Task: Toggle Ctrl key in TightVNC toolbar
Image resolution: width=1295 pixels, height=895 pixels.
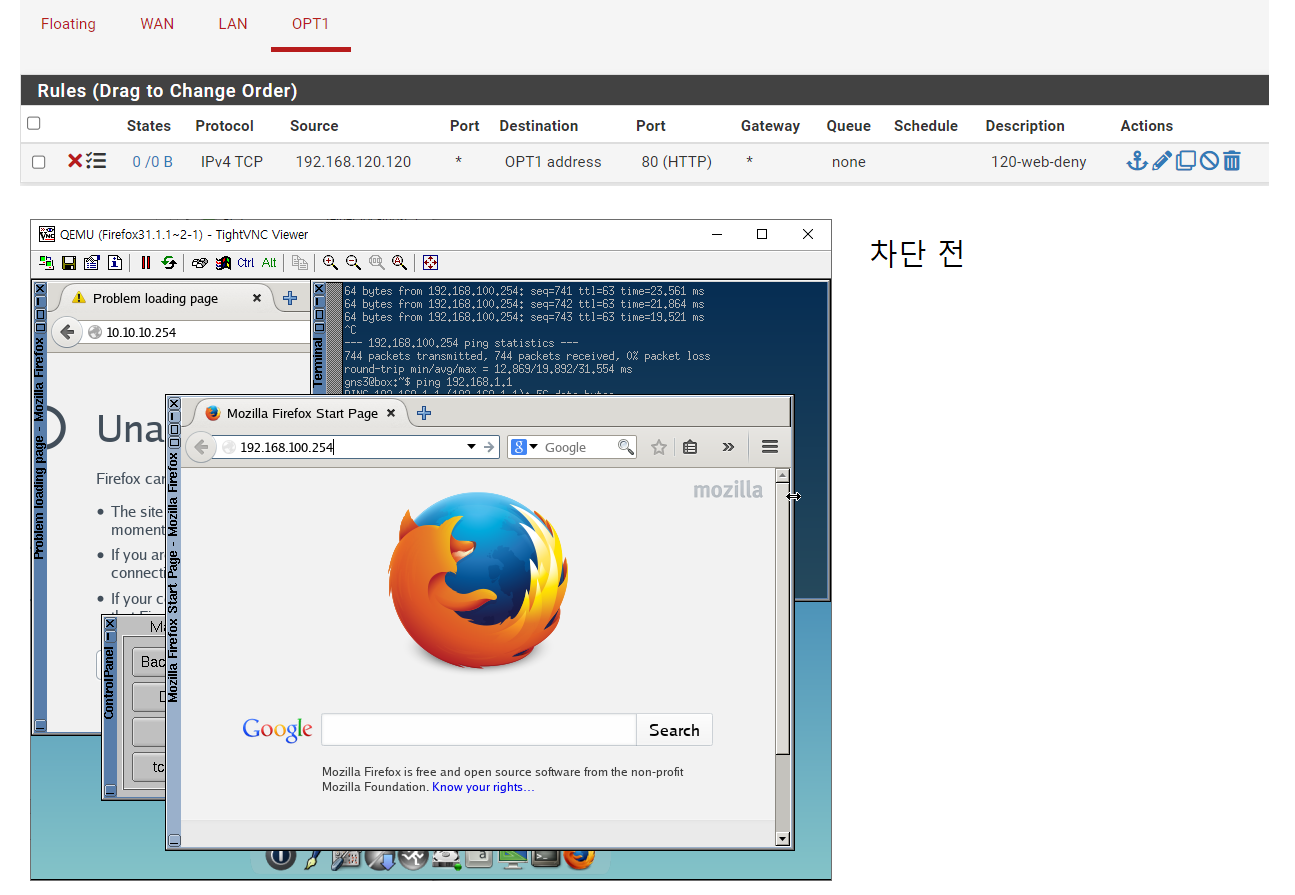Action: 246,263
